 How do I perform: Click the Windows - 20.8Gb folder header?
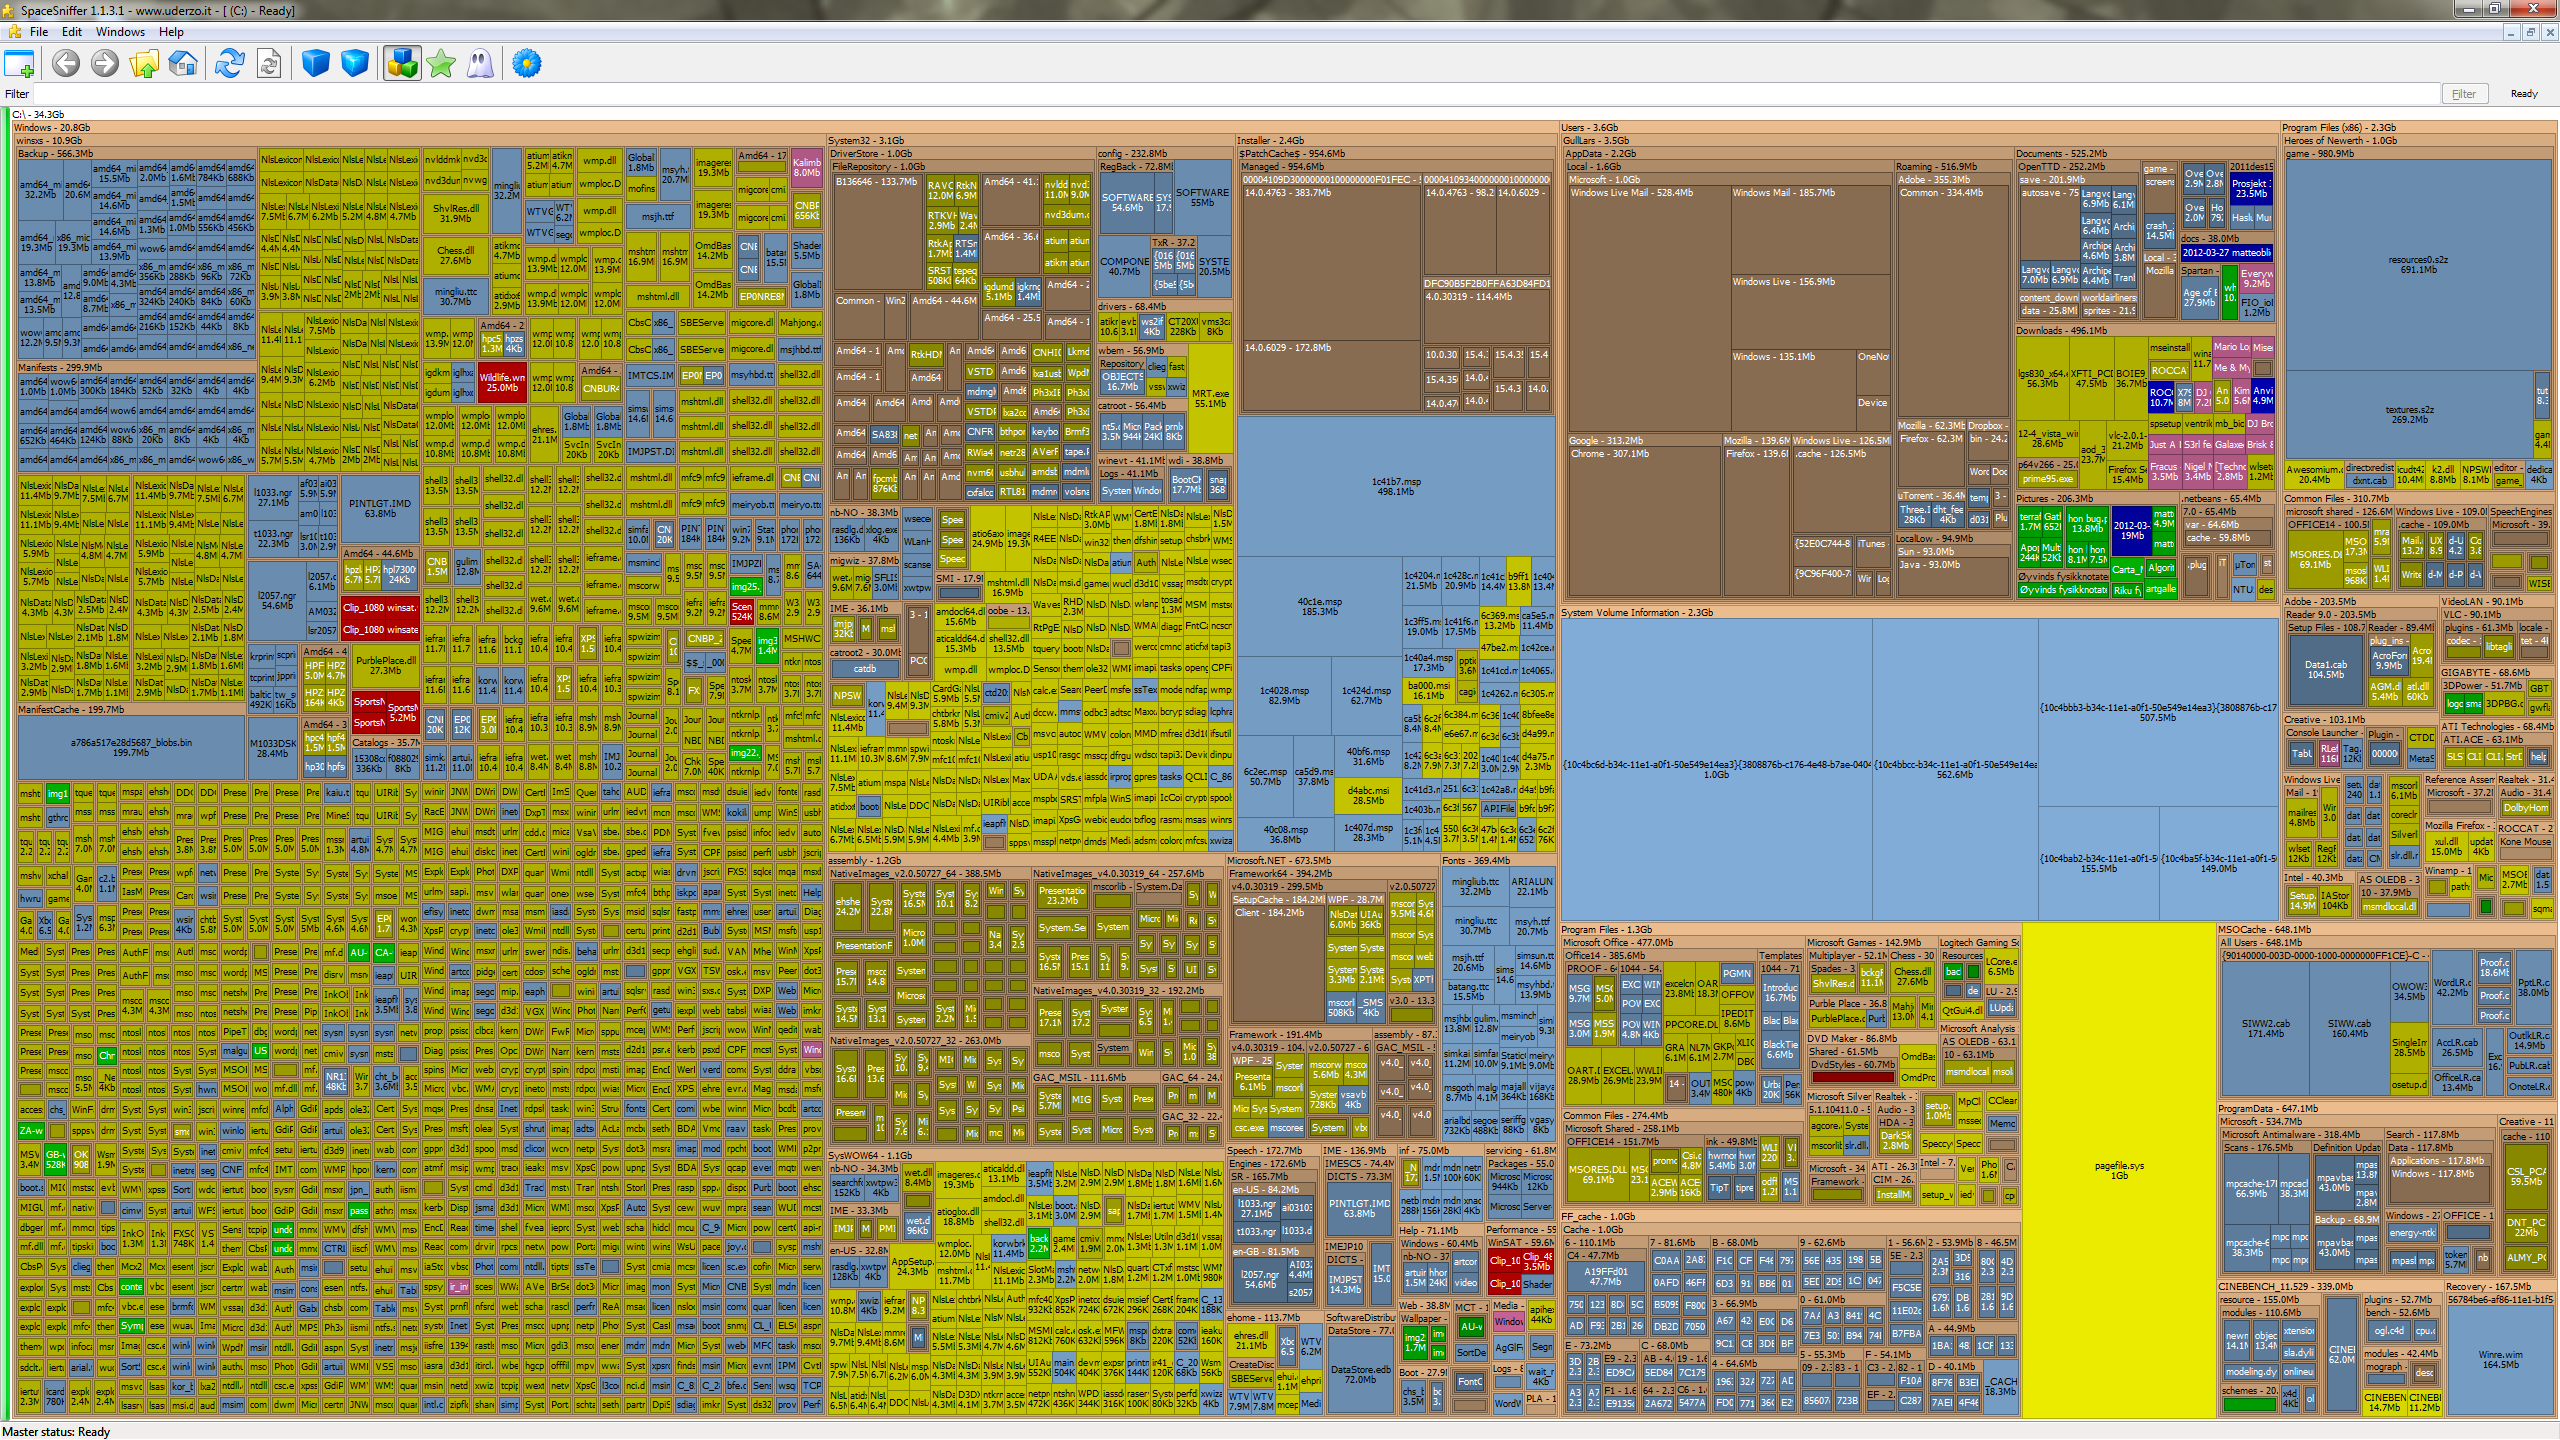pos(52,128)
